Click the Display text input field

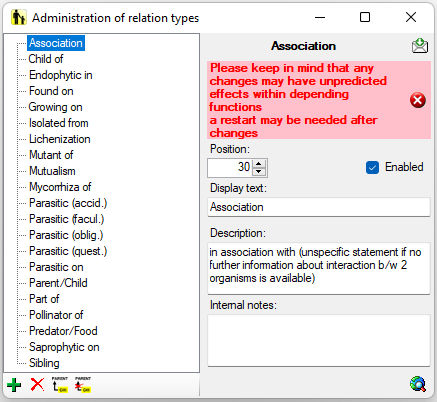tap(319, 207)
